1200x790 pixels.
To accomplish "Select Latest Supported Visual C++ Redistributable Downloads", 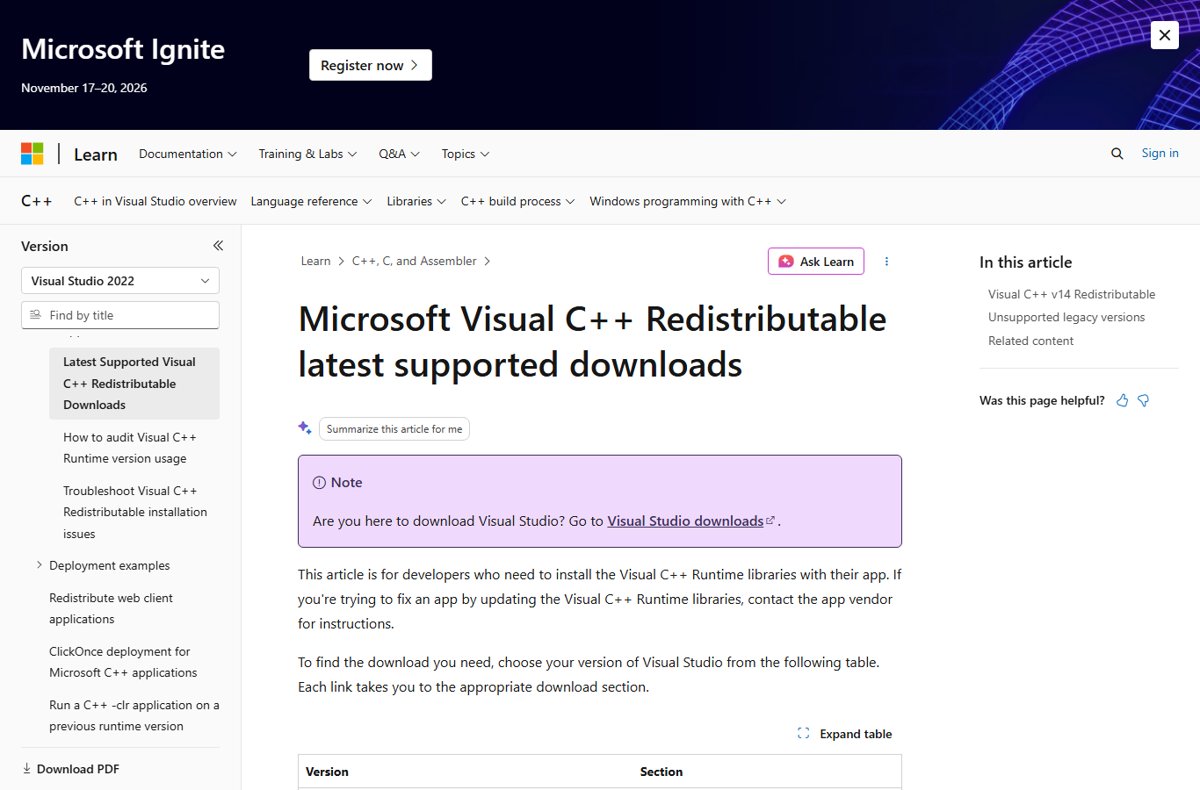I will click(134, 383).
